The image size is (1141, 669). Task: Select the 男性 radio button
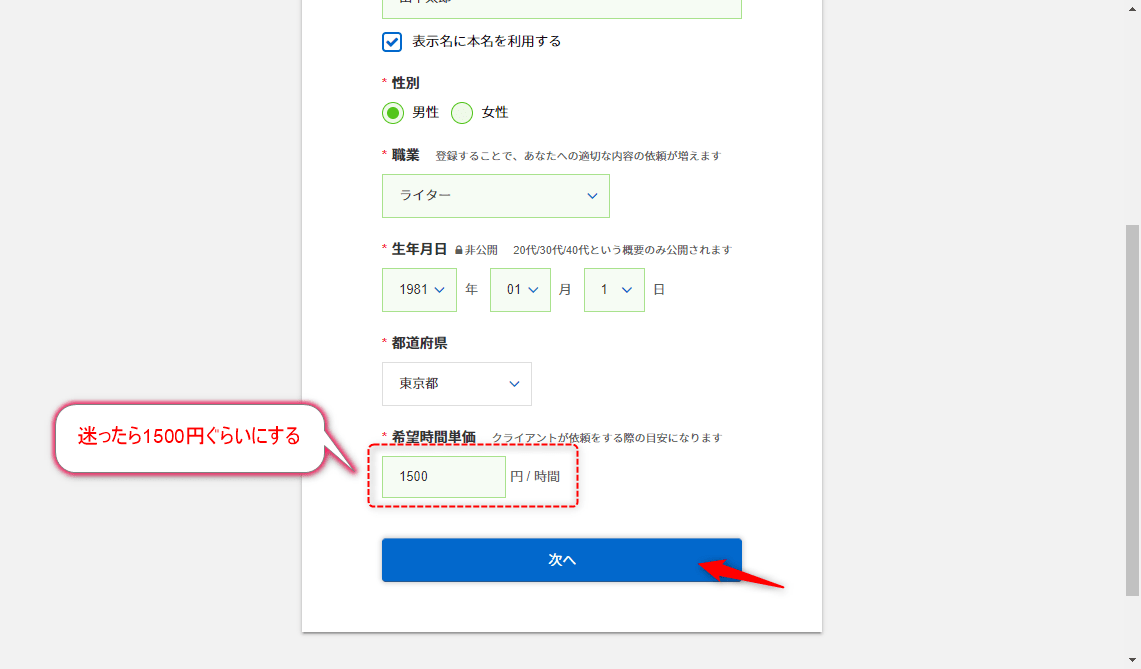(393, 113)
